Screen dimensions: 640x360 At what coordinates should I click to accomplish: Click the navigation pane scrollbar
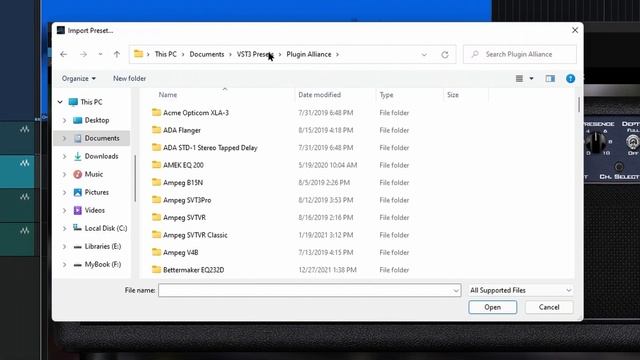pos(135,178)
